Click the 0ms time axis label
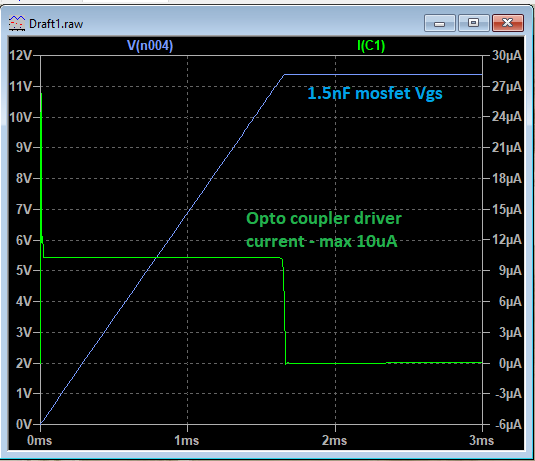The height and width of the screenshot is (461, 535). [x=40, y=441]
